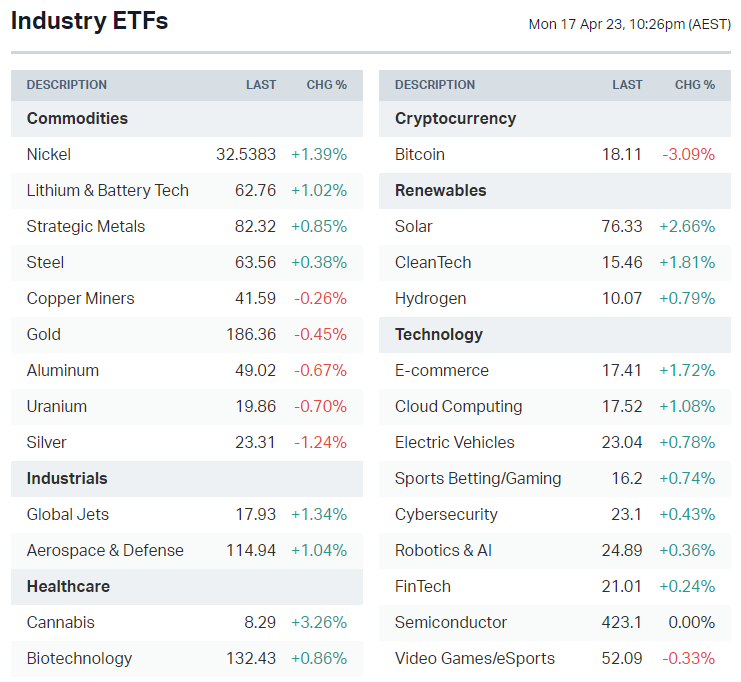
Task: Open the Solar ETF entry
Action: point(414,226)
